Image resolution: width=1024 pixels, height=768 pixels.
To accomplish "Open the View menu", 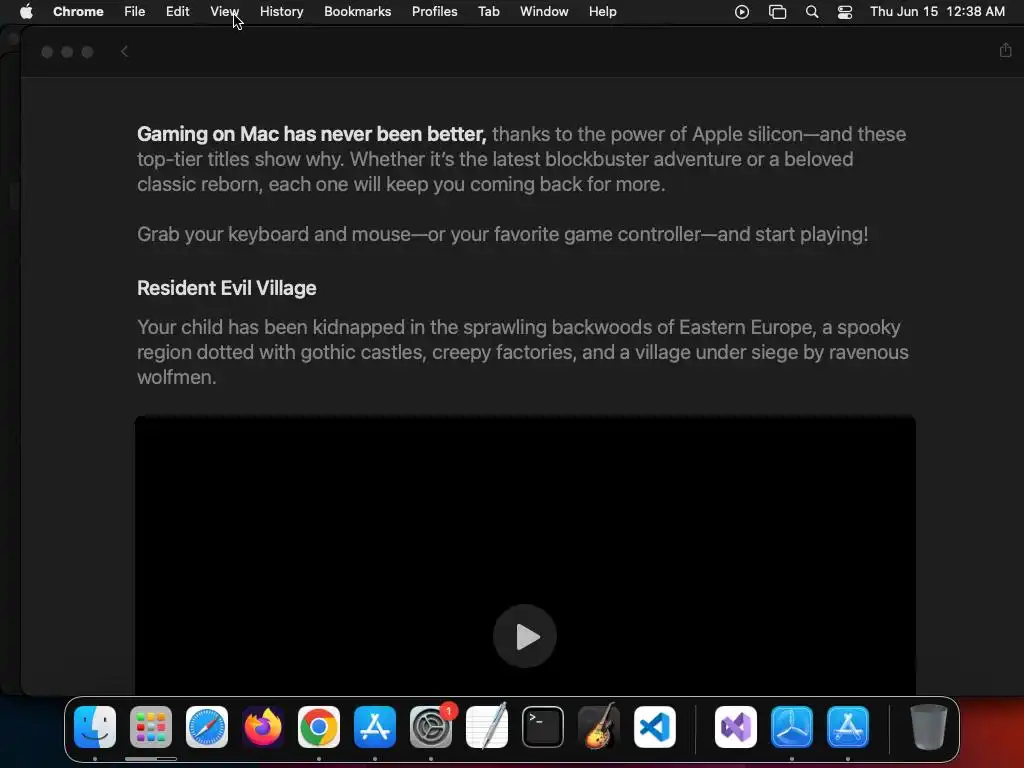I will click(224, 11).
